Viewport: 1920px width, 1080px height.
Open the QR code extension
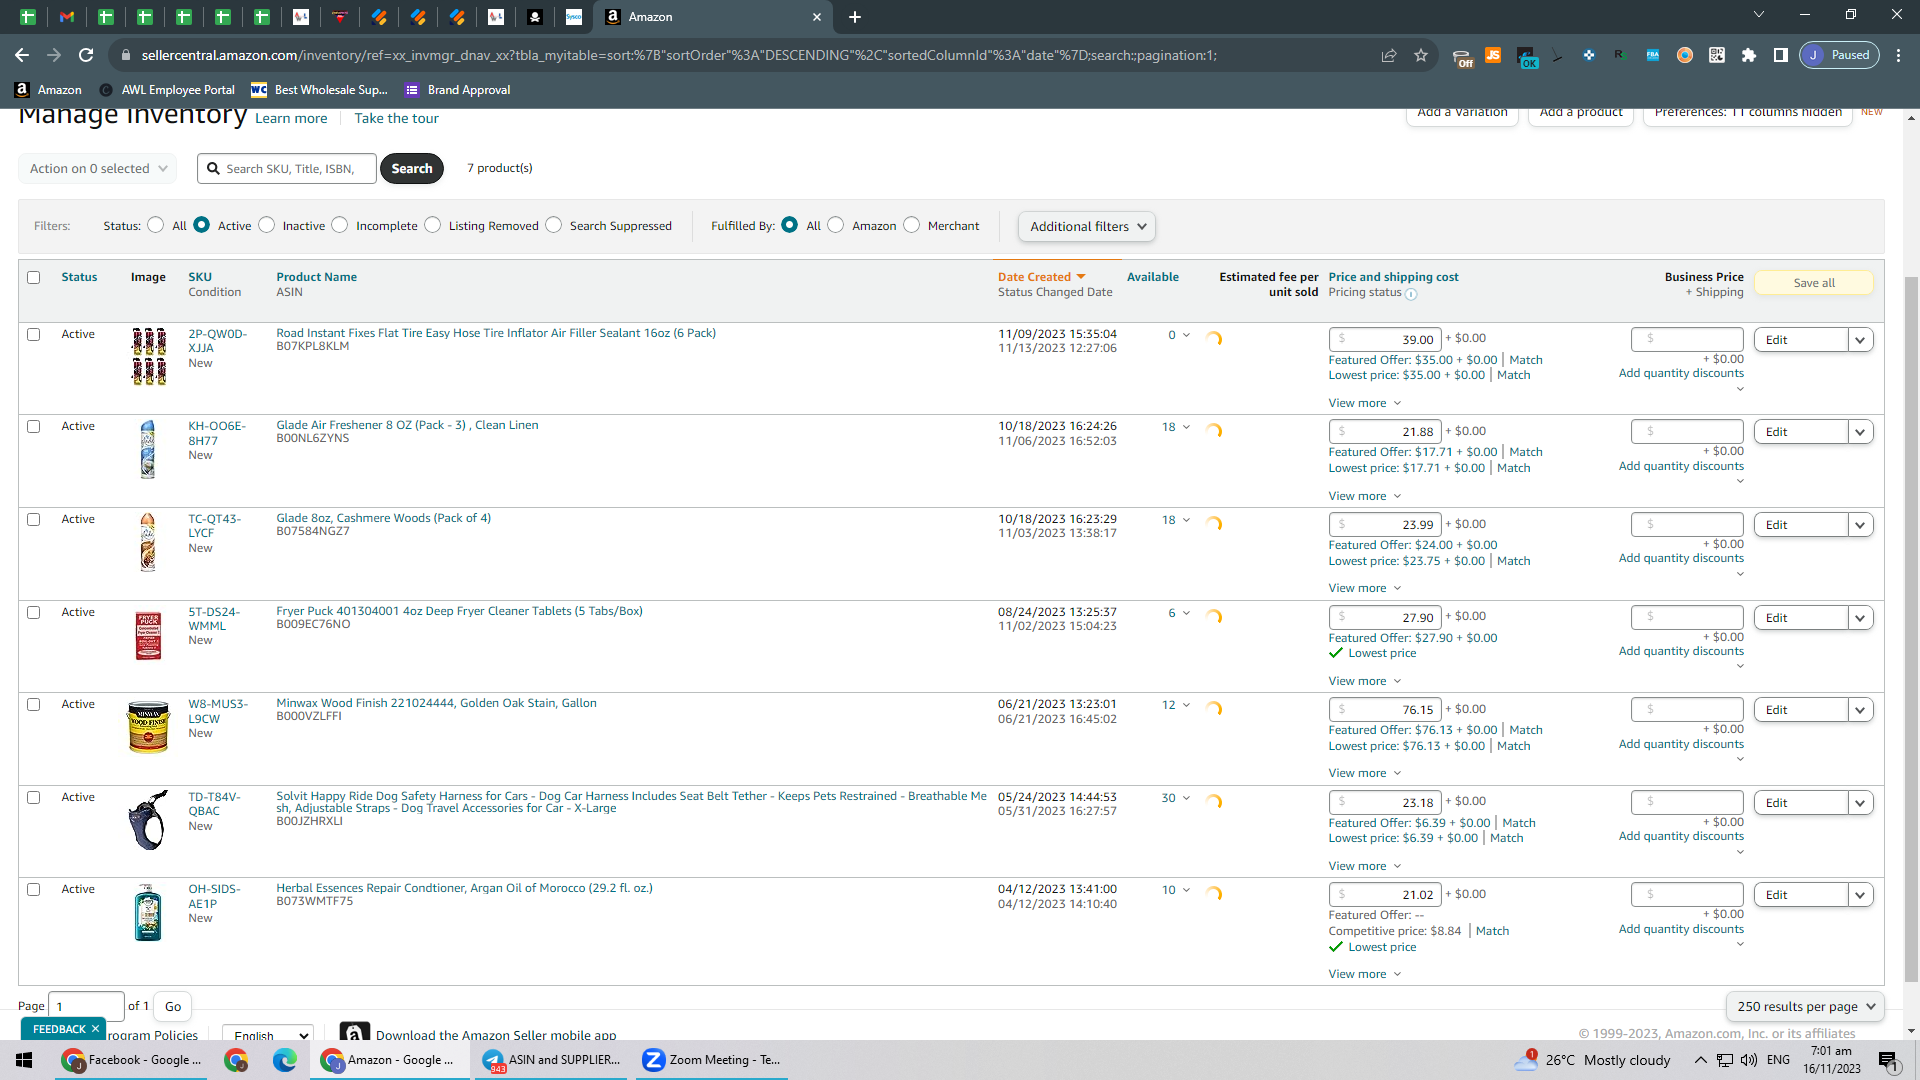(x=1717, y=55)
